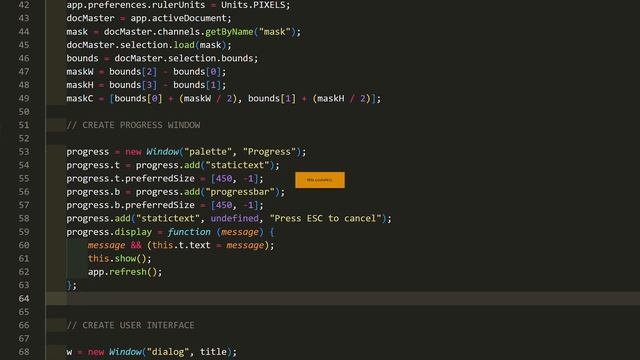Screen dimensions: 640x360
Task: Click the "dialog" string on line 68
Action: (168, 351)
